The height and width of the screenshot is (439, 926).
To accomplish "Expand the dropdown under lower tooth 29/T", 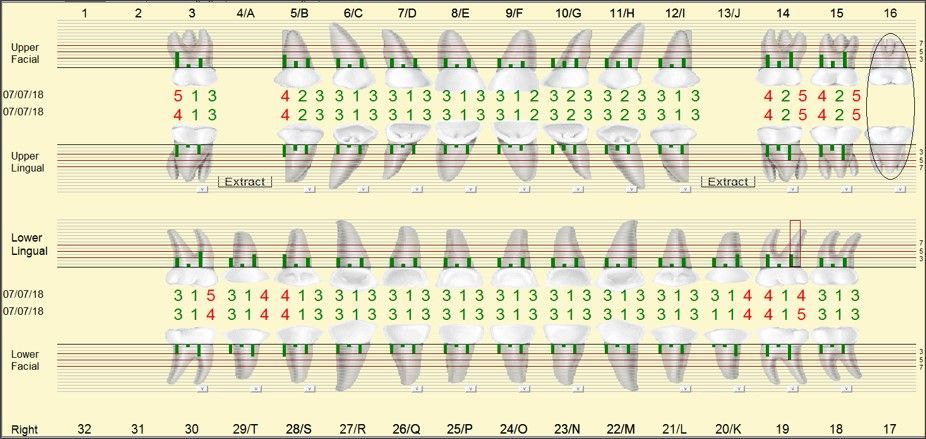I will tap(256, 389).
